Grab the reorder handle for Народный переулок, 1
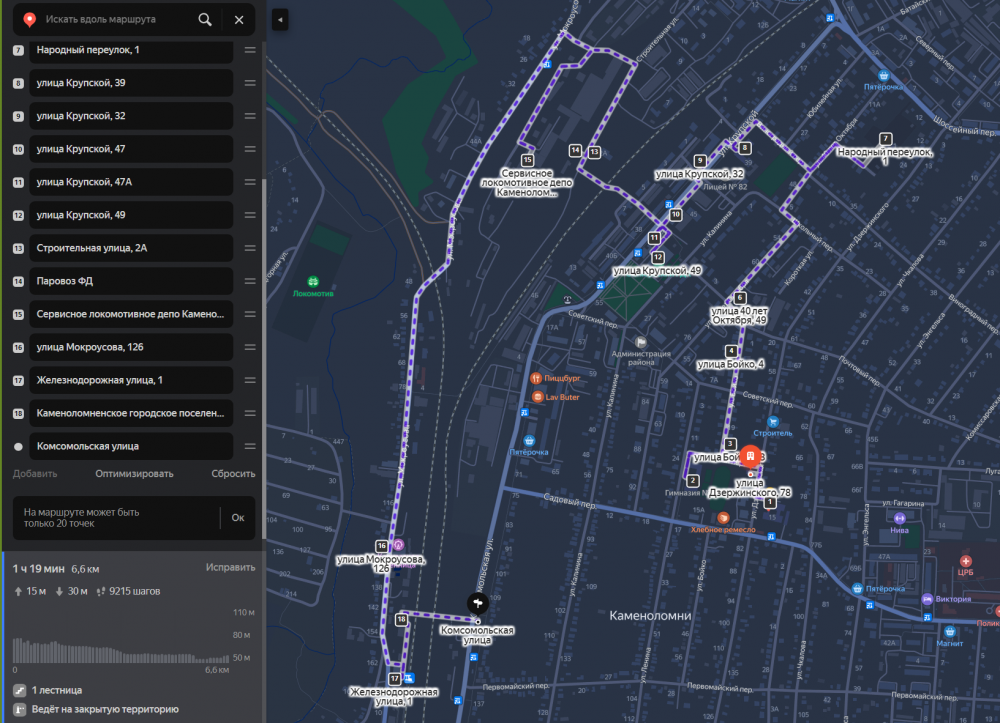 tap(250, 50)
